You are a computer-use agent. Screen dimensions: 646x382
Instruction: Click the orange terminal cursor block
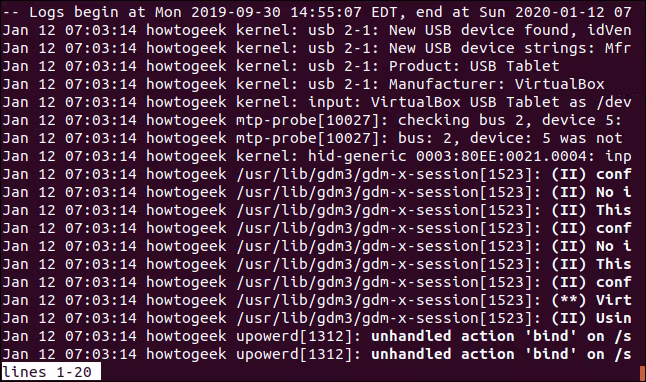click(x=641, y=373)
